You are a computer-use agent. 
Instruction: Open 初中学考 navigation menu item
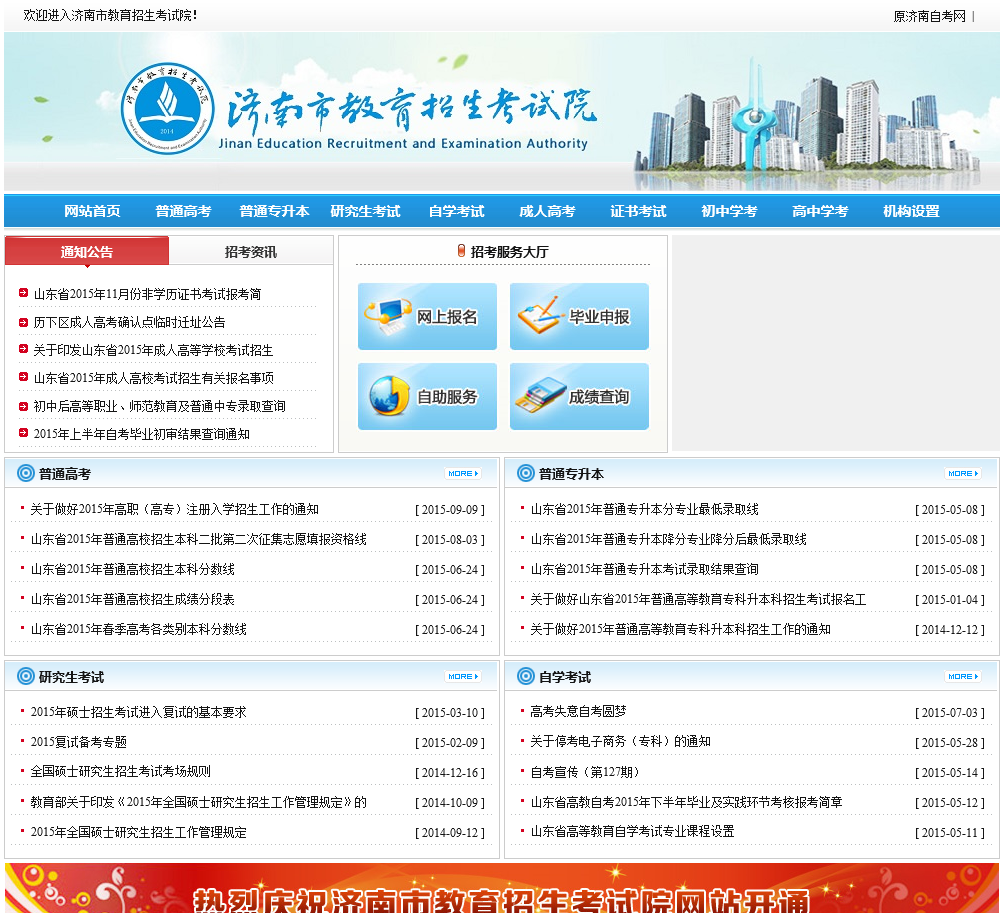click(729, 211)
